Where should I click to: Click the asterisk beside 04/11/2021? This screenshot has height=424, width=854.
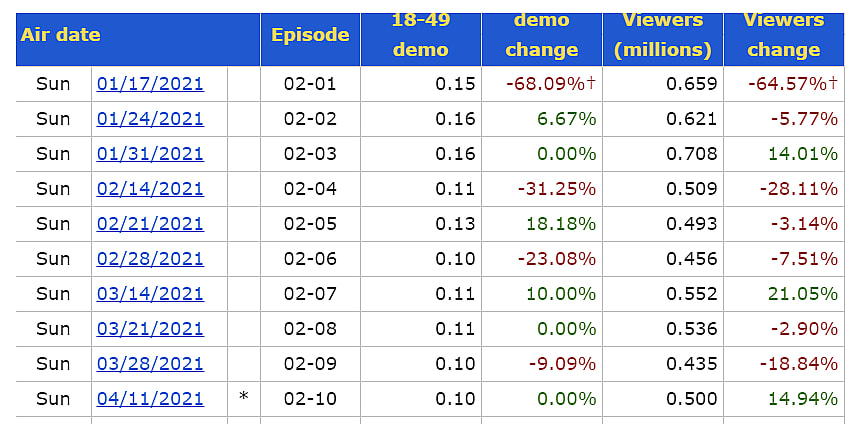(x=243, y=399)
